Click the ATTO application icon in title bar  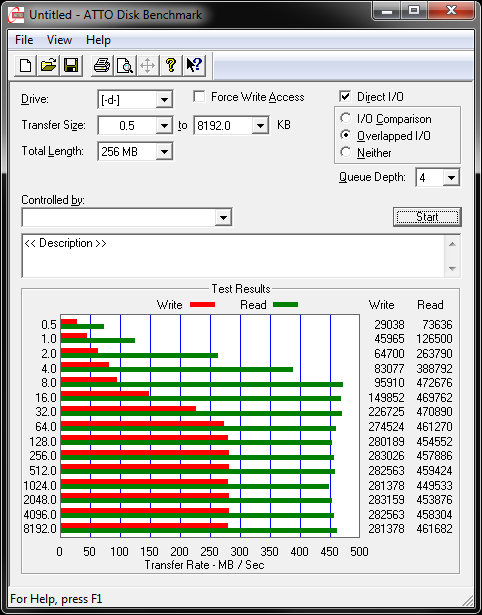coord(16,15)
